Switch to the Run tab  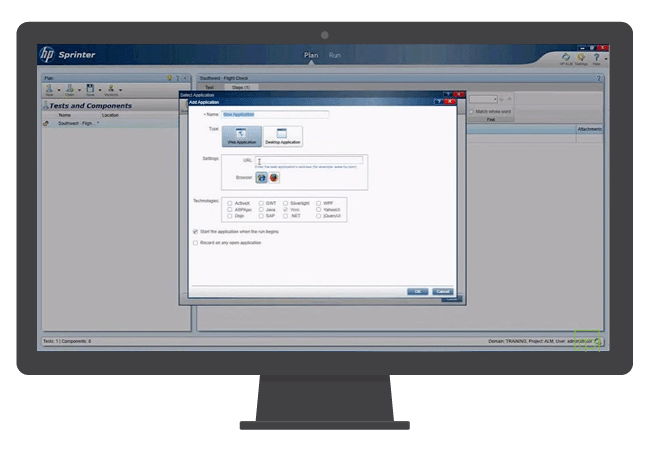335,55
